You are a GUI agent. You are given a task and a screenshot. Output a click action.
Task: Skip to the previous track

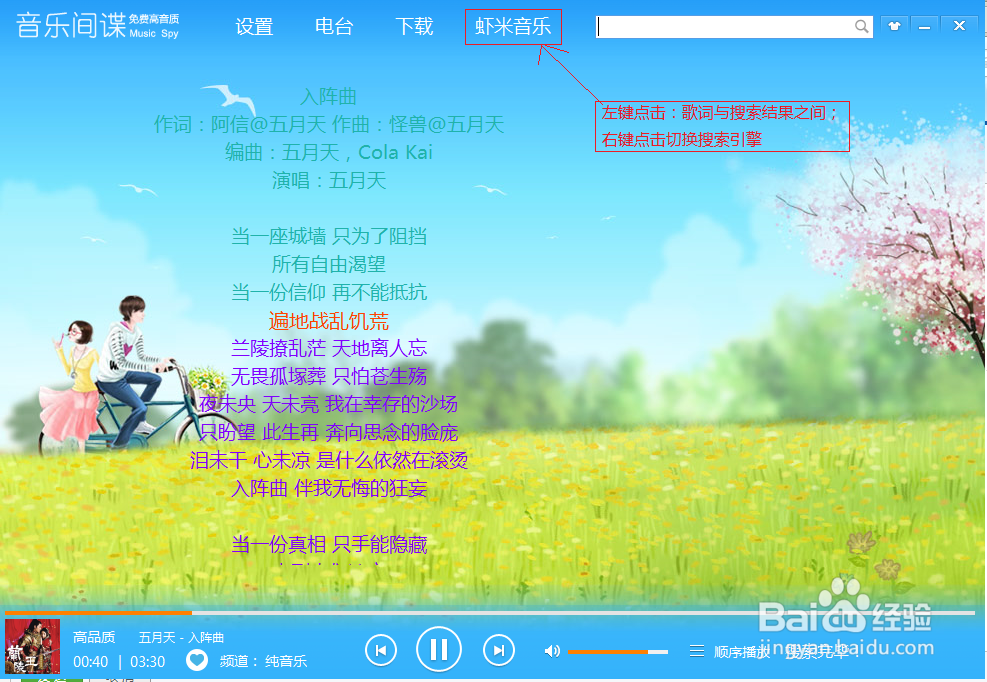pos(381,649)
